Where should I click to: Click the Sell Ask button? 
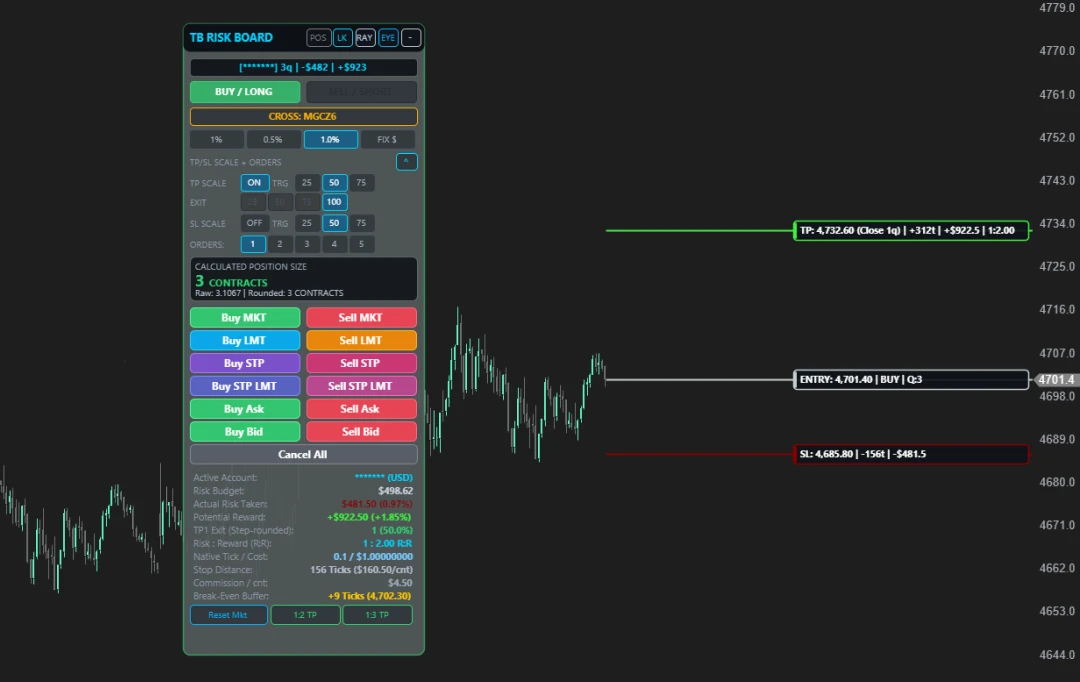(x=361, y=409)
